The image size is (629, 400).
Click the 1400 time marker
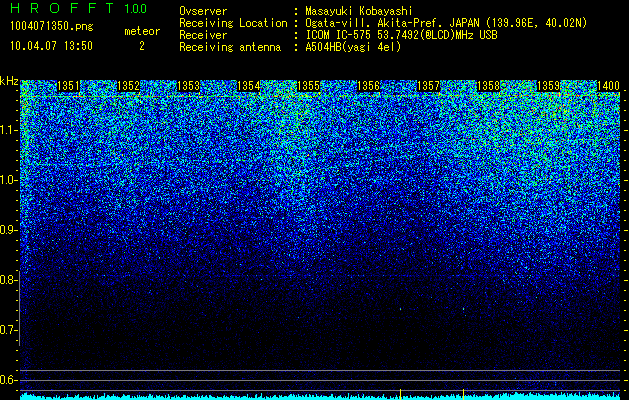coord(608,86)
